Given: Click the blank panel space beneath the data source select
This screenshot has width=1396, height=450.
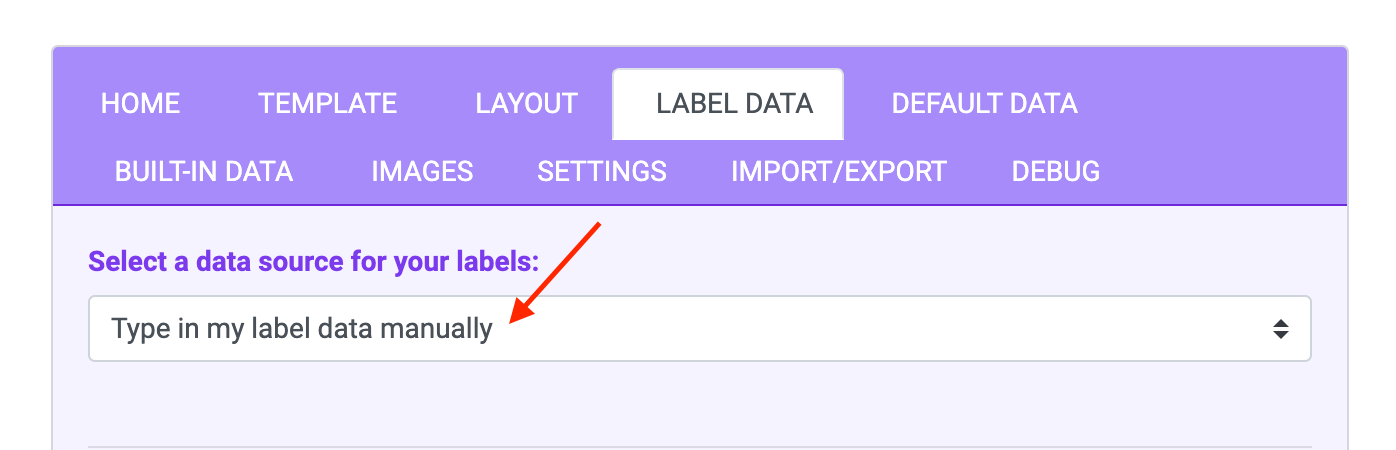Looking at the screenshot, I should click(x=699, y=402).
